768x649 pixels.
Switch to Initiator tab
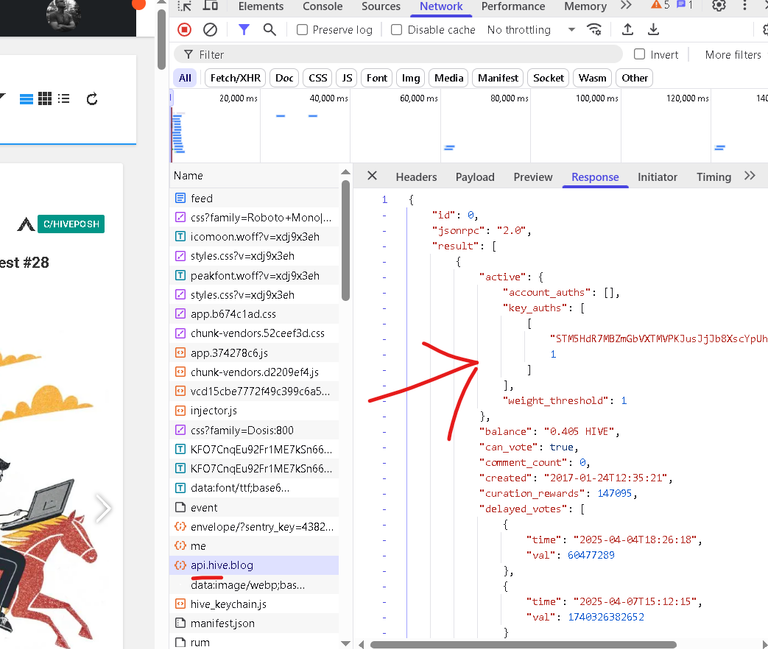tap(657, 177)
